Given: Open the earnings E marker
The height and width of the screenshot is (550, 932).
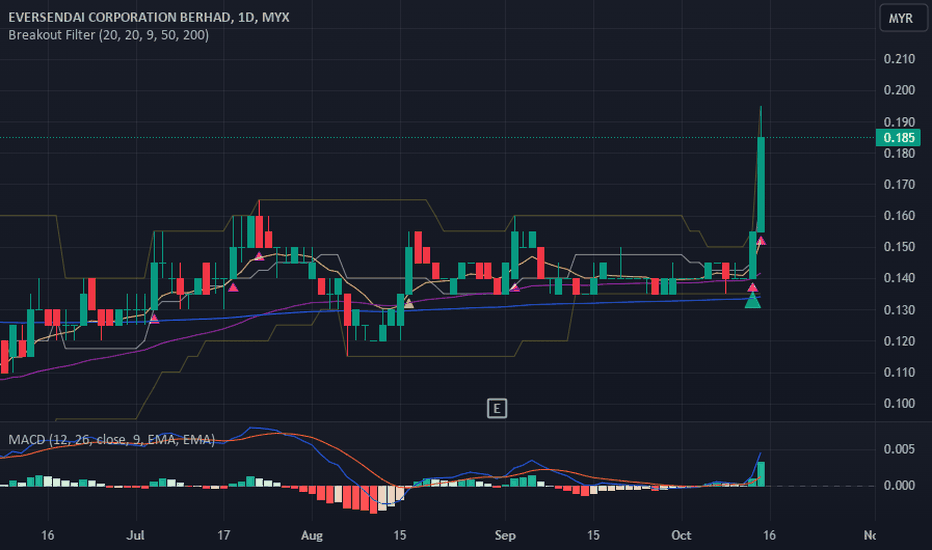Looking at the screenshot, I should (497, 408).
